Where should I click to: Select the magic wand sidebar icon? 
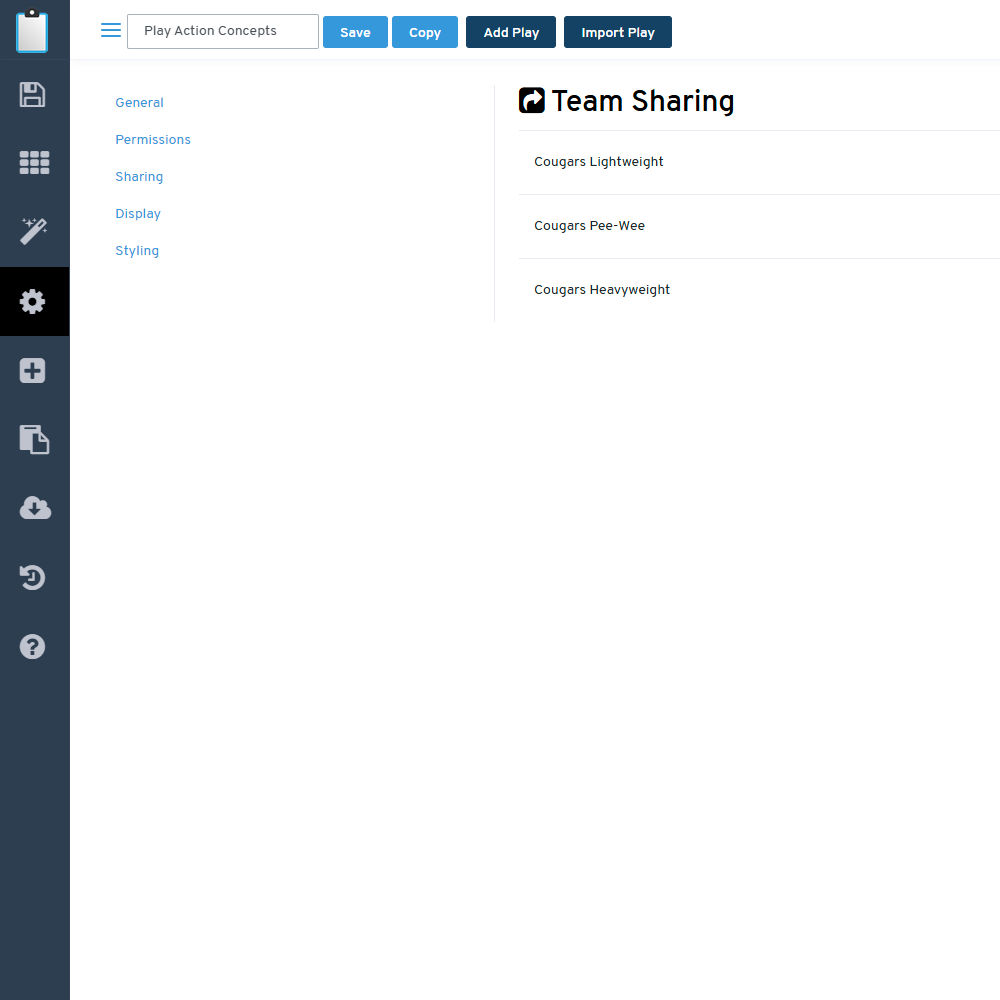33,231
